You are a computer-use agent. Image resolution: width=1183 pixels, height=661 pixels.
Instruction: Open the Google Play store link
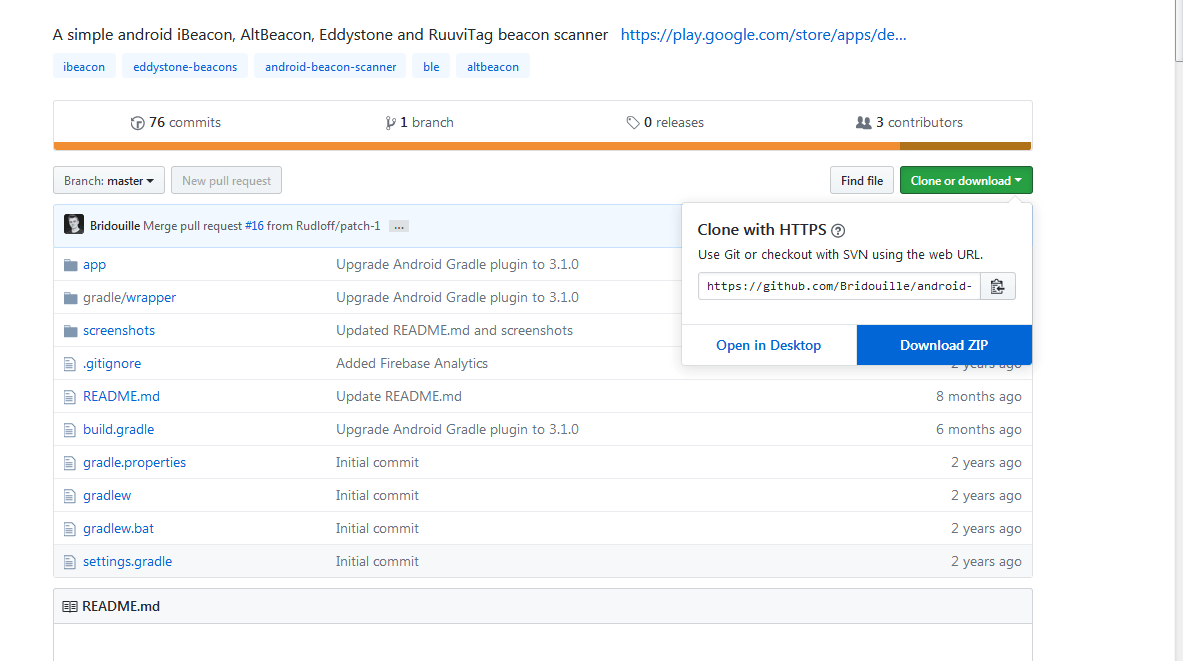763,35
